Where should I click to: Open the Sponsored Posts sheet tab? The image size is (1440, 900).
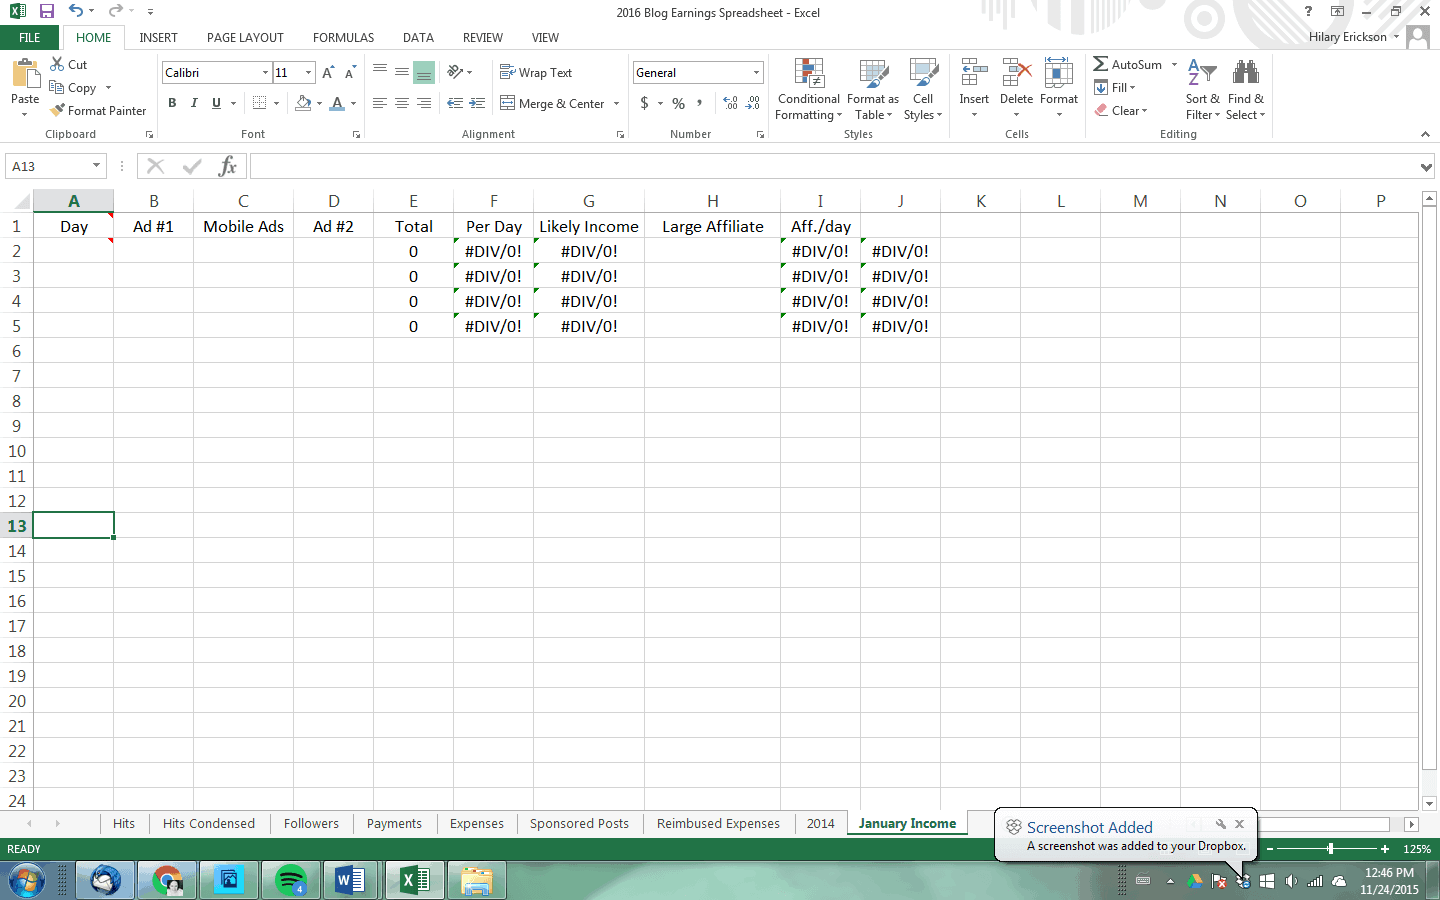(x=579, y=823)
